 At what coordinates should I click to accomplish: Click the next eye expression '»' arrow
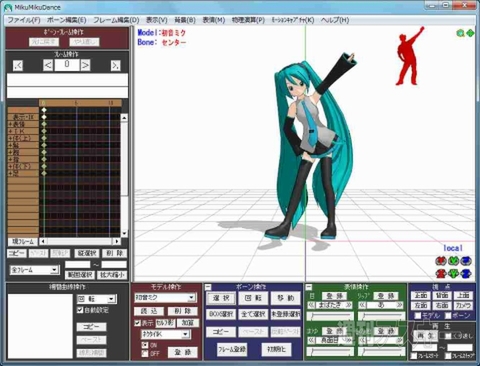click(x=349, y=305)
